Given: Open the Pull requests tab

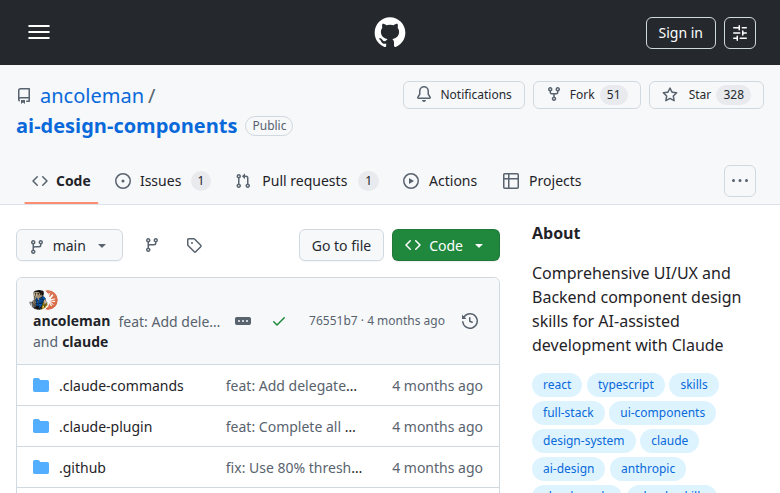Looking at the screenshot, I should (306, 181).
